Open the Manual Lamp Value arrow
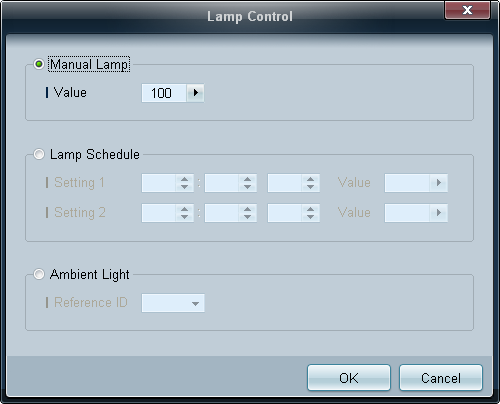 pos(195,93)
